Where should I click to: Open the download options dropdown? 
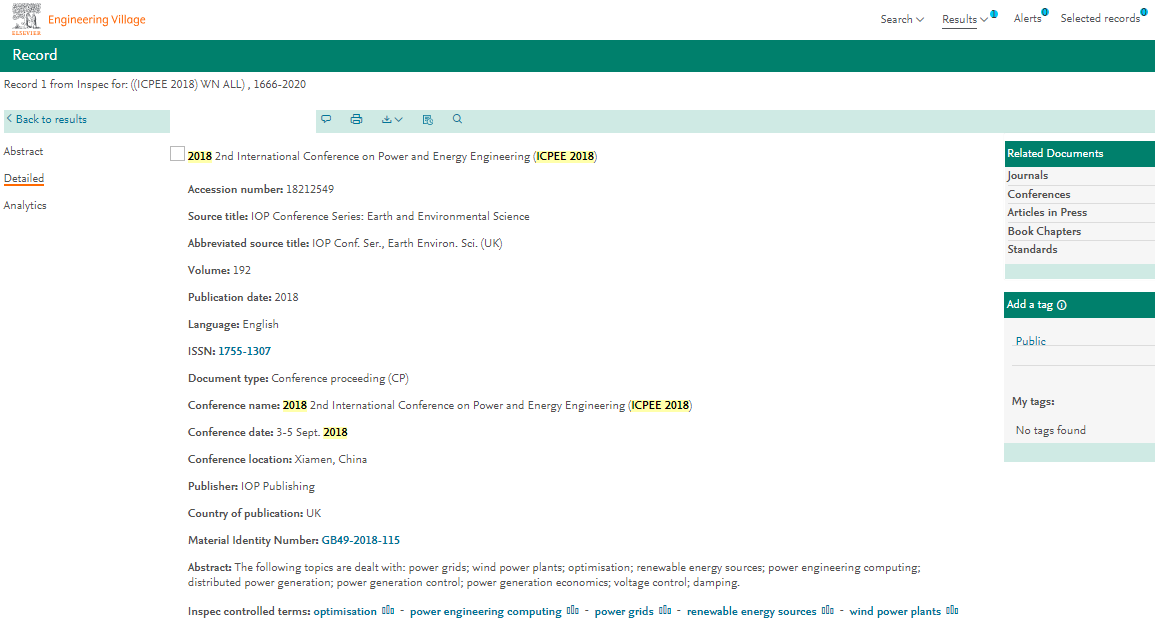click(392, 119)
